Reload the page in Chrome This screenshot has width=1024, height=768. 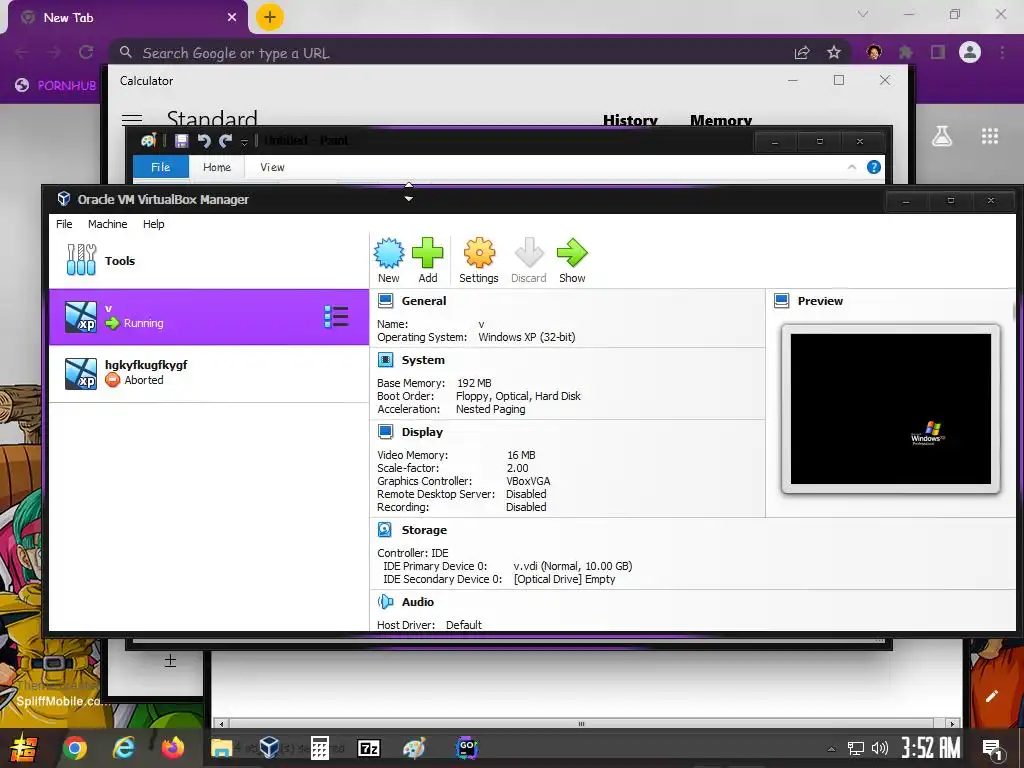pos(86,52)
